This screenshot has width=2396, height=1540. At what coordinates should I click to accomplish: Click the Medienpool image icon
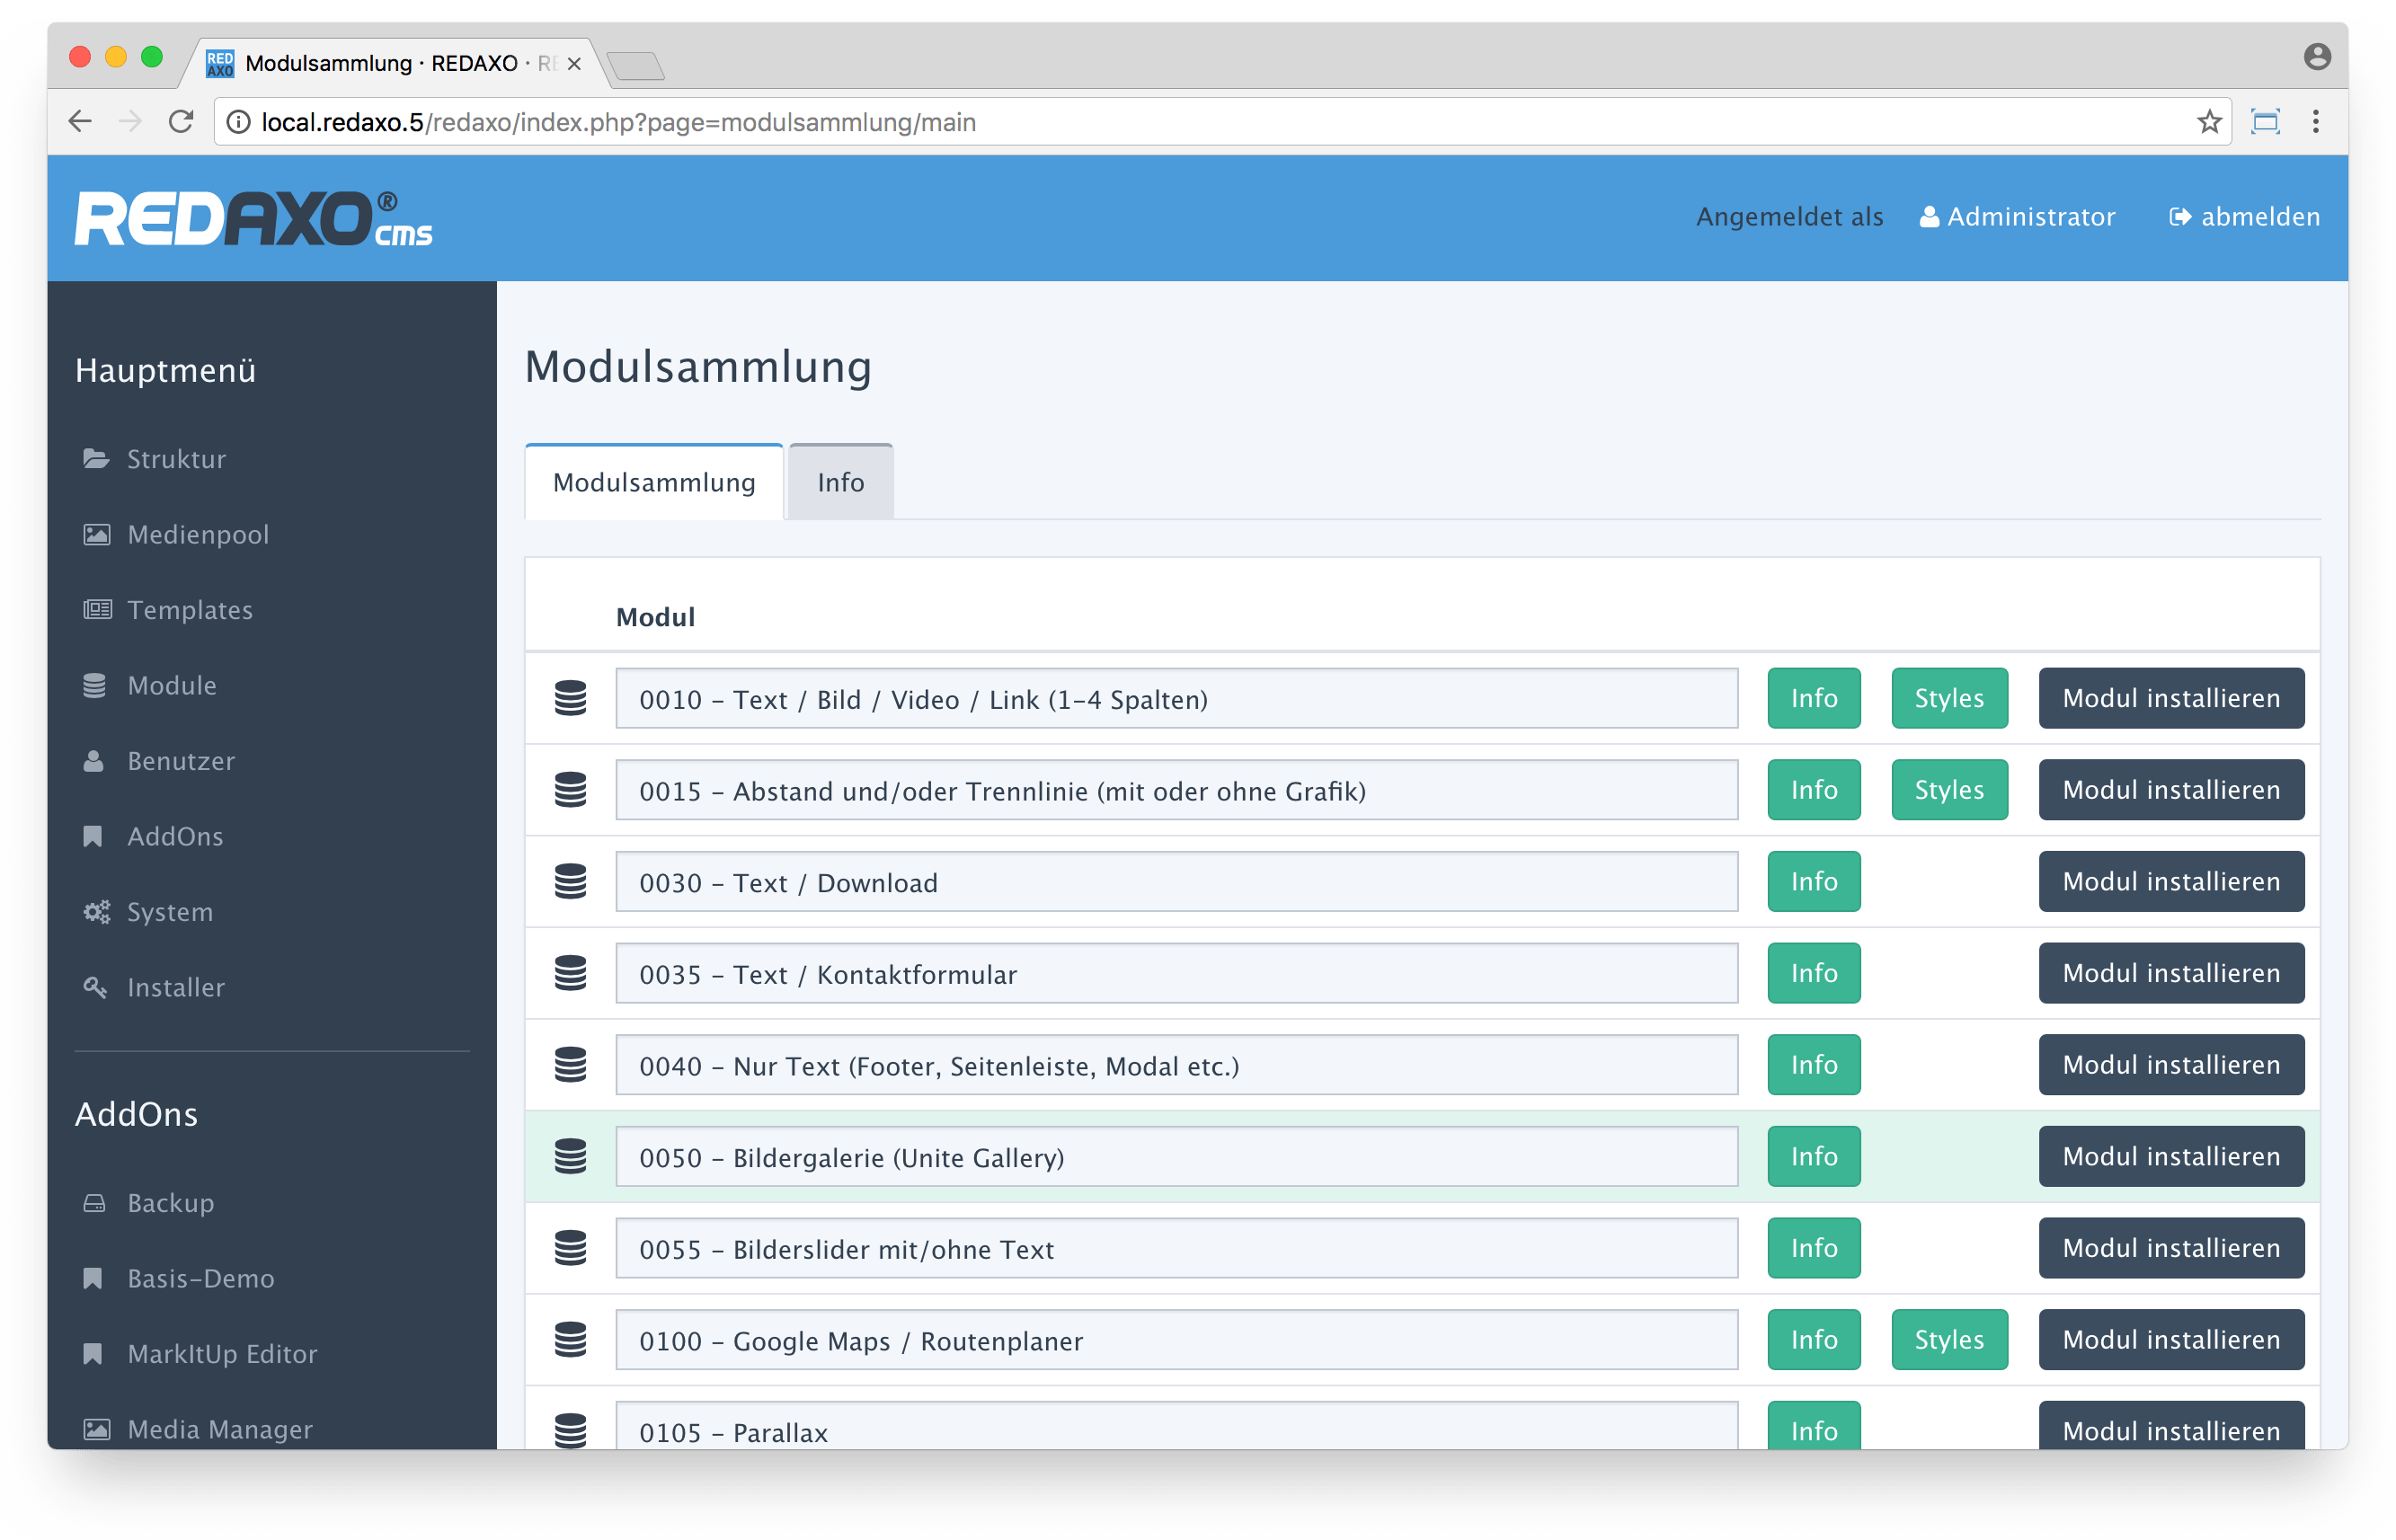point(96,534)
